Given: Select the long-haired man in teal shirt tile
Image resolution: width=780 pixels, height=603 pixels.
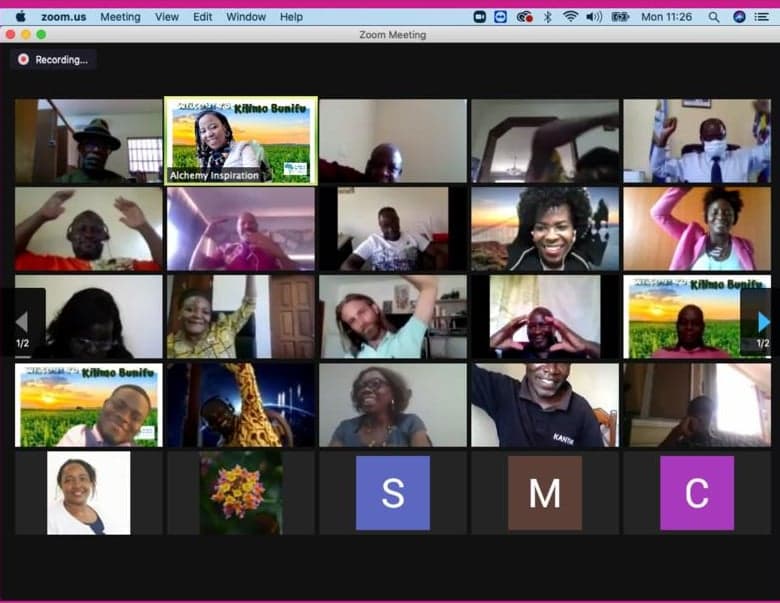Looking at the screenshot, I should tap(393, 317).
